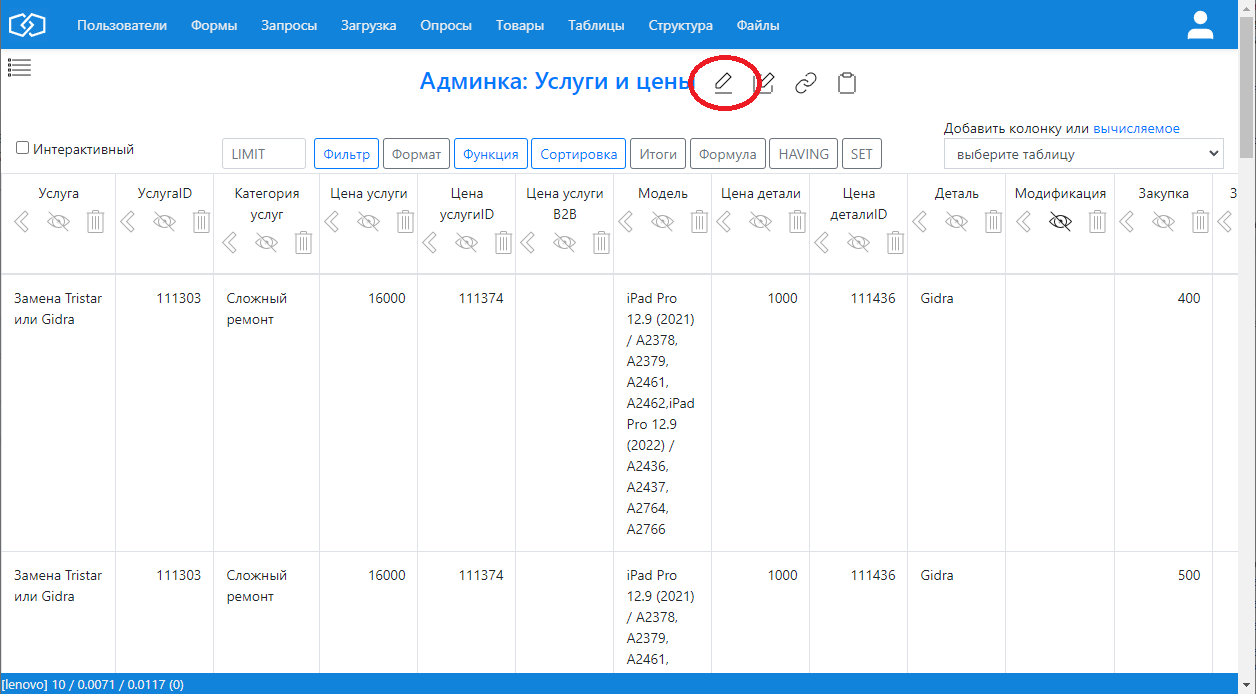Toggle visibility of the Модель column
This screenshot has height=694, width=1256.
(x=663, y=222)
